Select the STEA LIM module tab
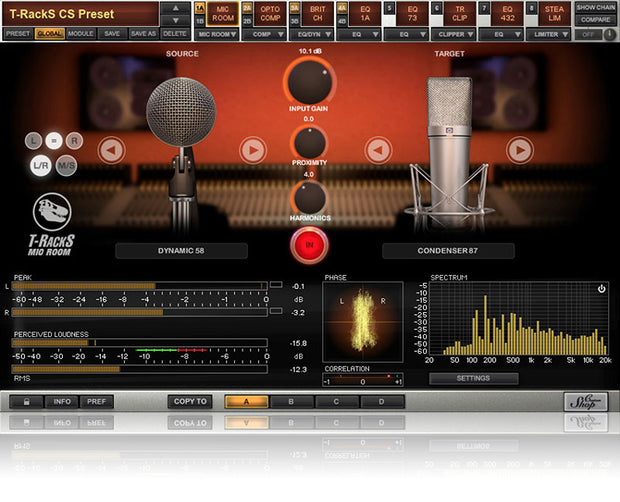This screenshot has height=502, width=620. pos(555,14)
